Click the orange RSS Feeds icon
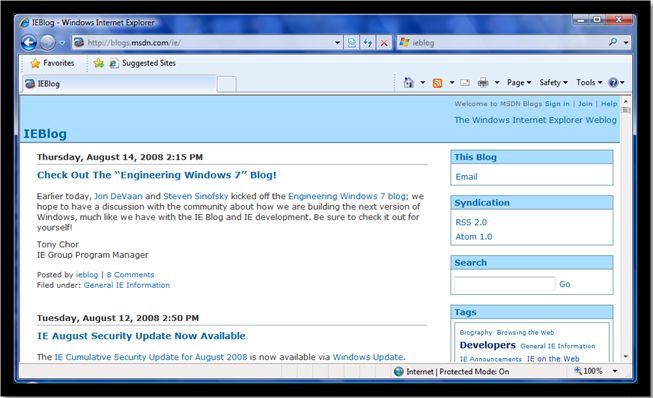 click(437, 83)
